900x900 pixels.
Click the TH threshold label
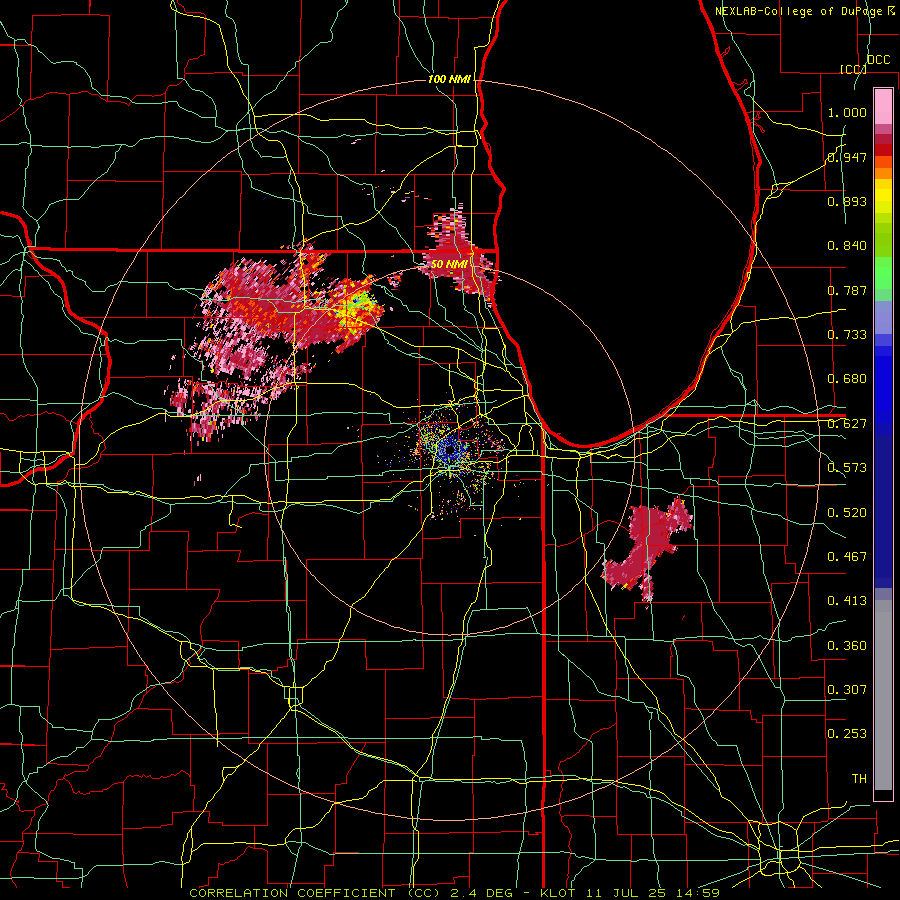click(859, 779)
